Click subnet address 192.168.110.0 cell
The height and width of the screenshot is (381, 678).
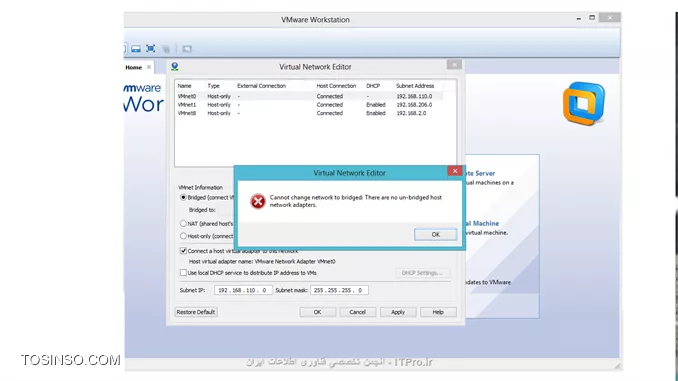click(x=414, y=96)
